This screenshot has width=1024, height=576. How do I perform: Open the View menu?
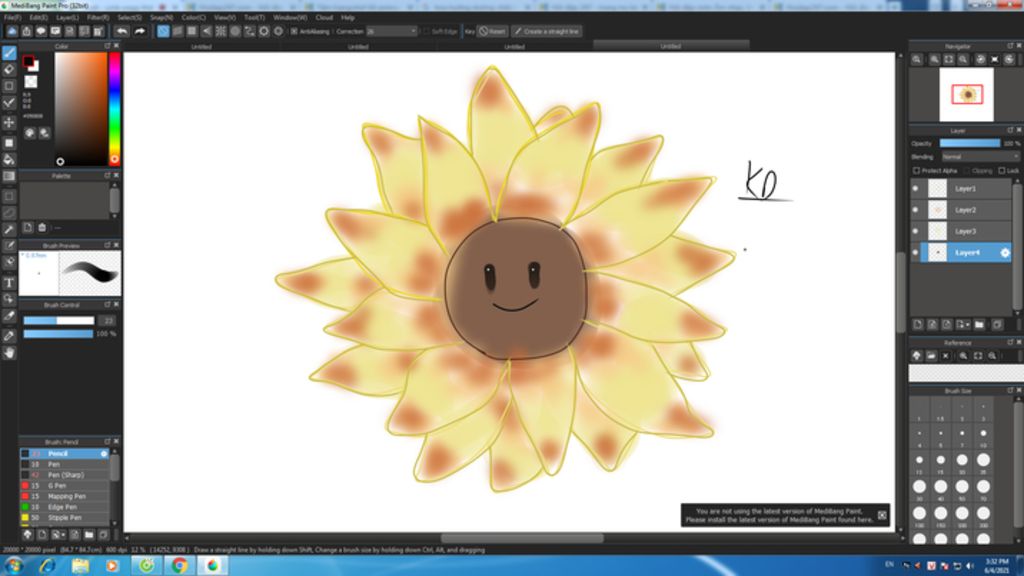coord(225,18)
